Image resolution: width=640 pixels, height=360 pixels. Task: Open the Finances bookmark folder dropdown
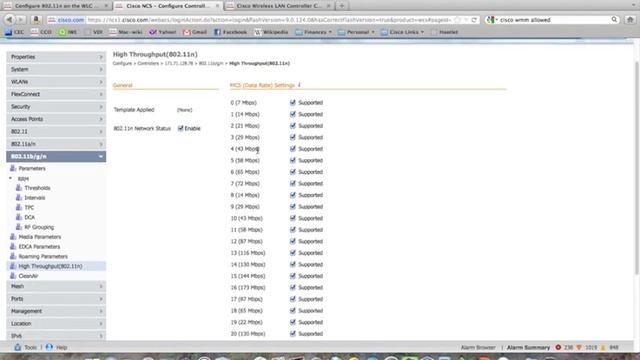tap(313, 32)
